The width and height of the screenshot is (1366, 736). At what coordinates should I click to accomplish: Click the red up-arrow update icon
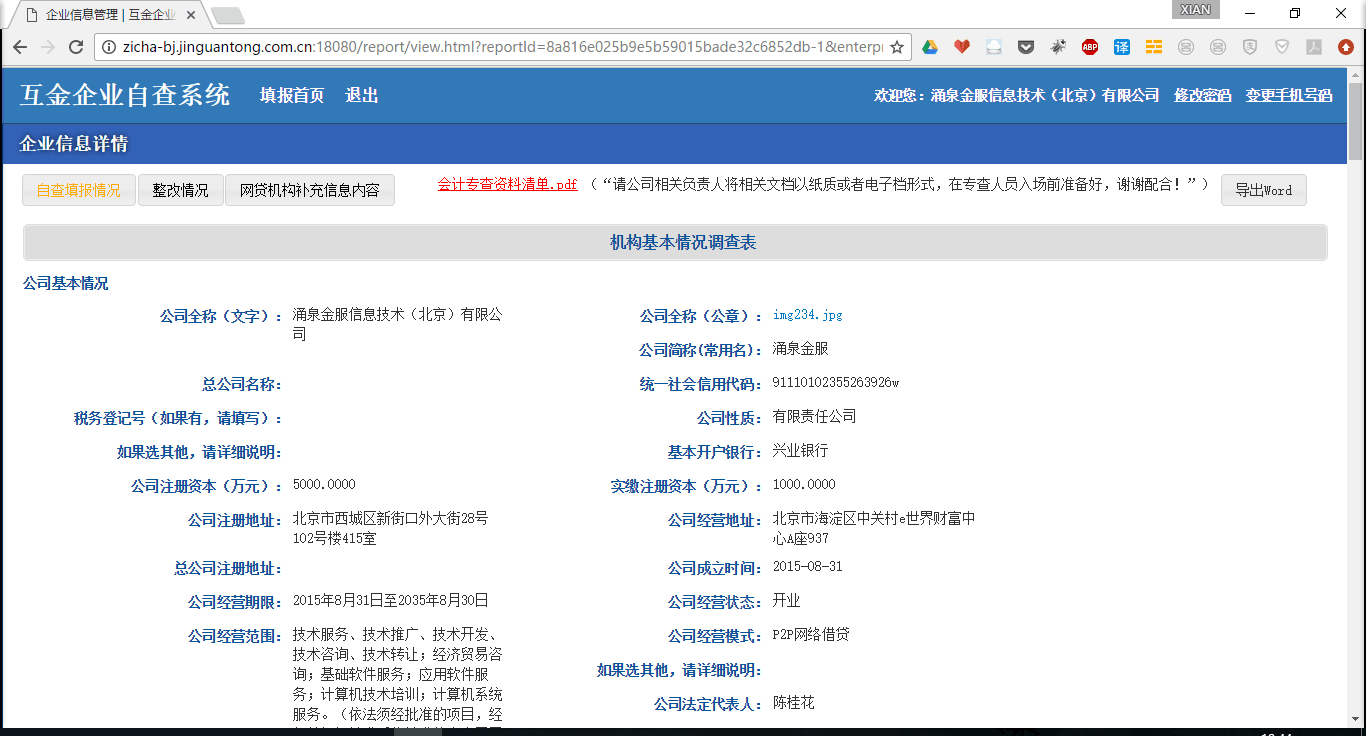coord(1346,47)
